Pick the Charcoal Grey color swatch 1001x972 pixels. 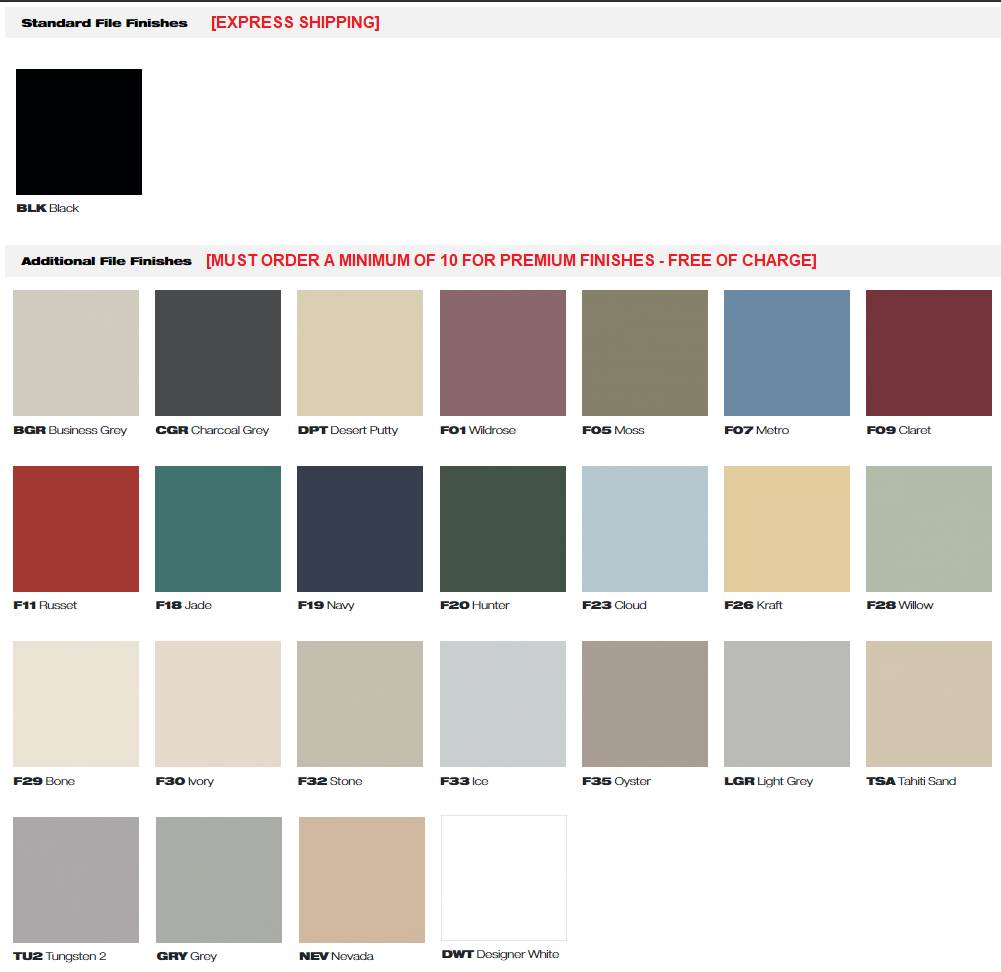(218, 353)
